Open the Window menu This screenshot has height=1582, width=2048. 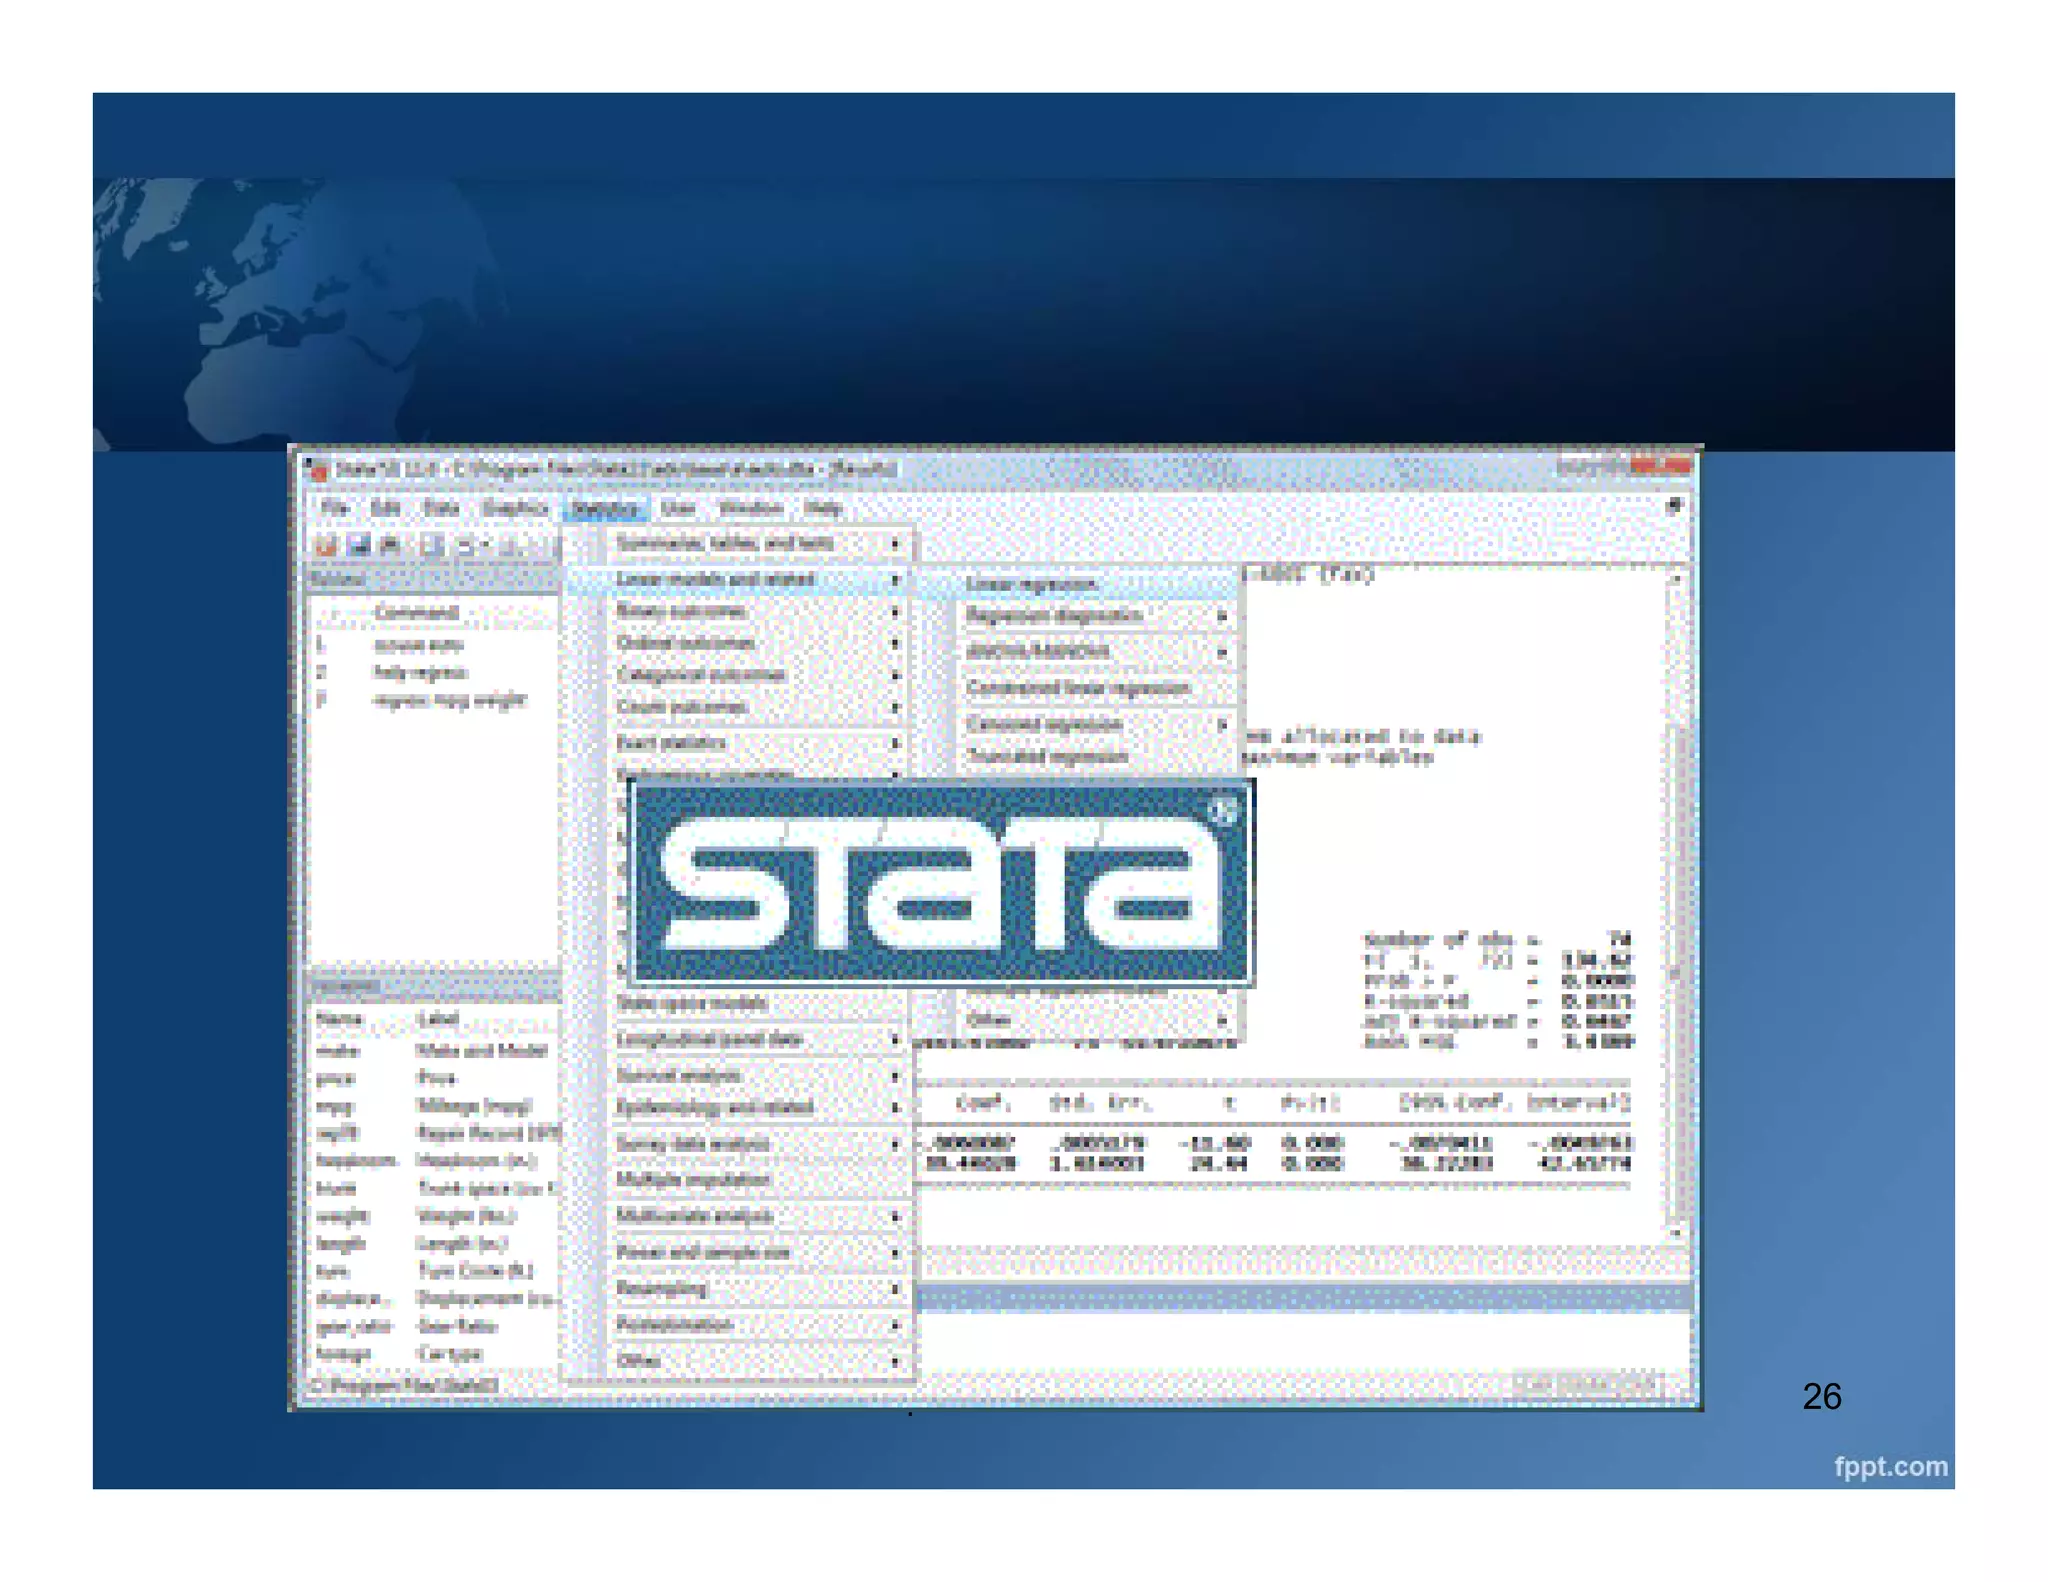(x=750, y=508)
